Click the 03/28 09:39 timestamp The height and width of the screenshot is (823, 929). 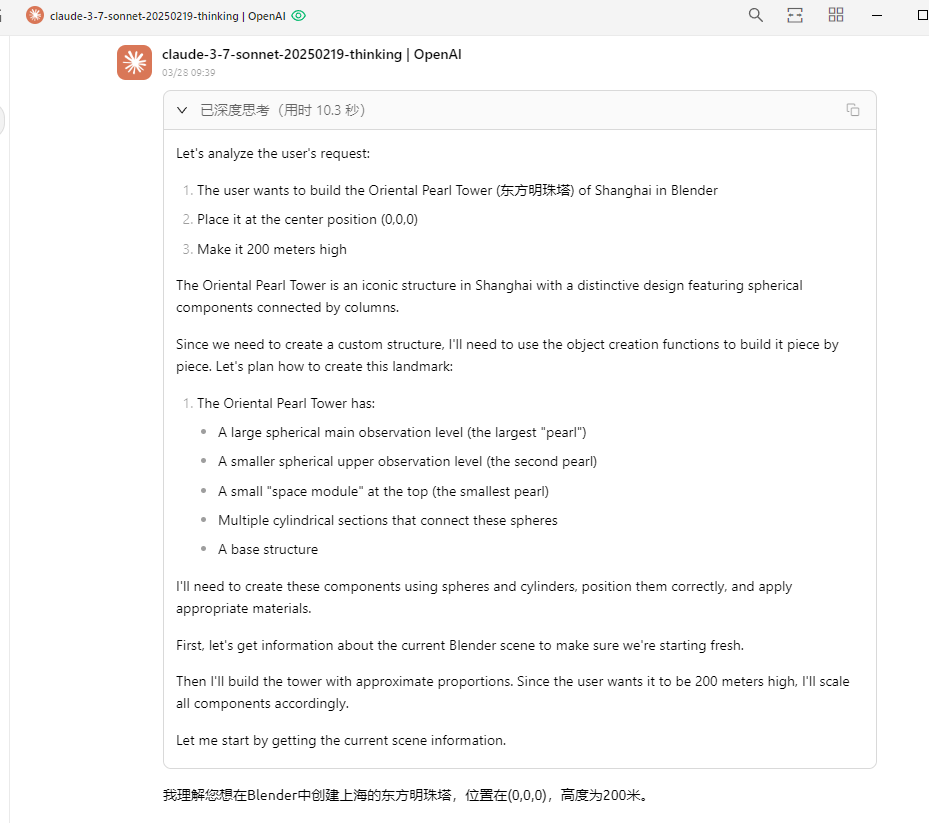tap(188, 73)
